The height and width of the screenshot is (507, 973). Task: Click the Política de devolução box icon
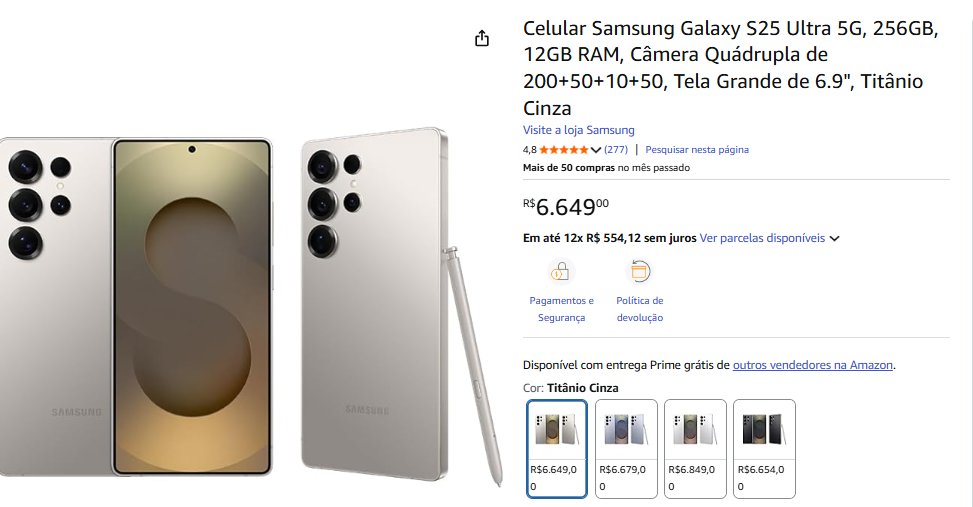coord(639,272)
